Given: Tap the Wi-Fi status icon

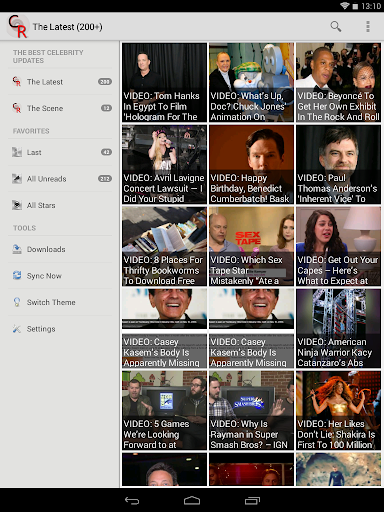Looking at the screenshot, I should click(344, 6).
